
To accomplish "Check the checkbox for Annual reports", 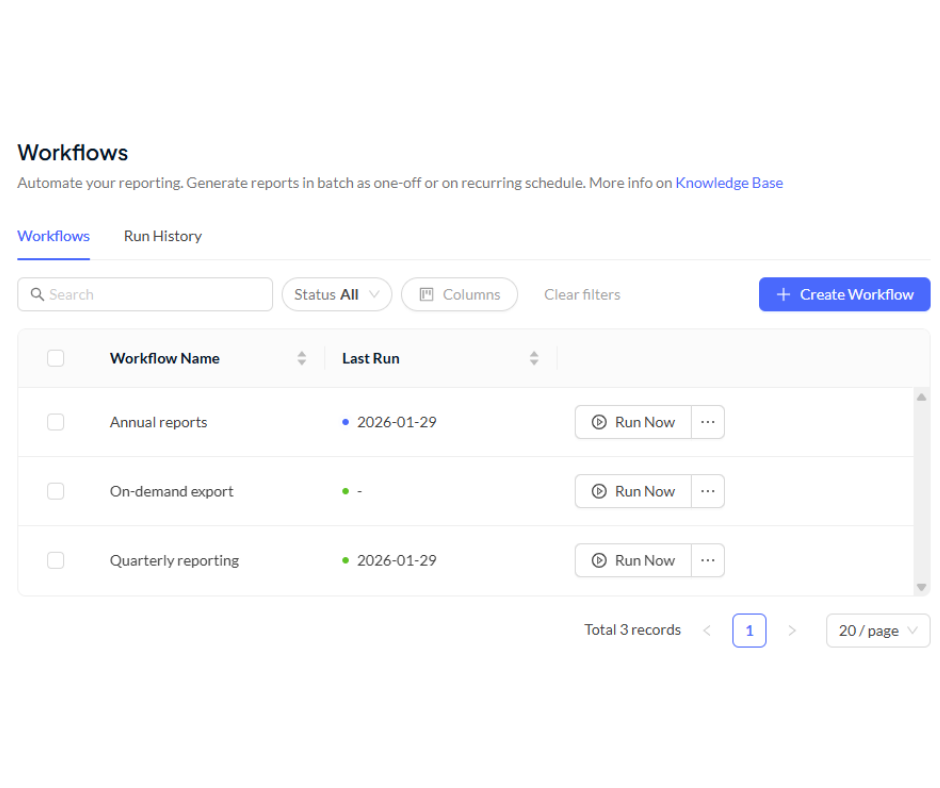I will tap(55, 422).
